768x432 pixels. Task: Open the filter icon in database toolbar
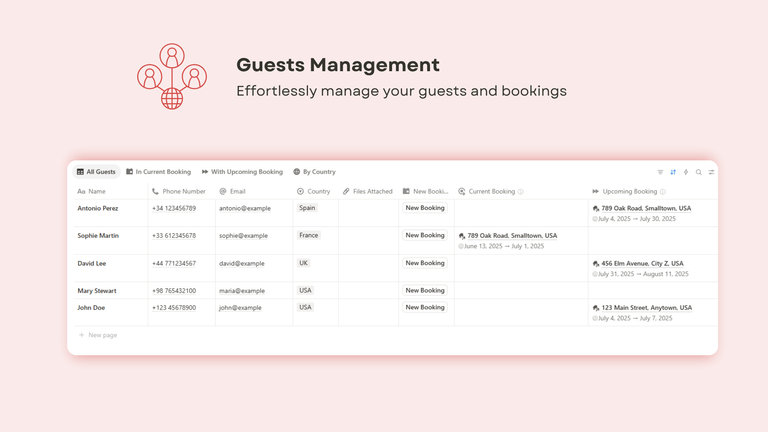tap(660, 172)
